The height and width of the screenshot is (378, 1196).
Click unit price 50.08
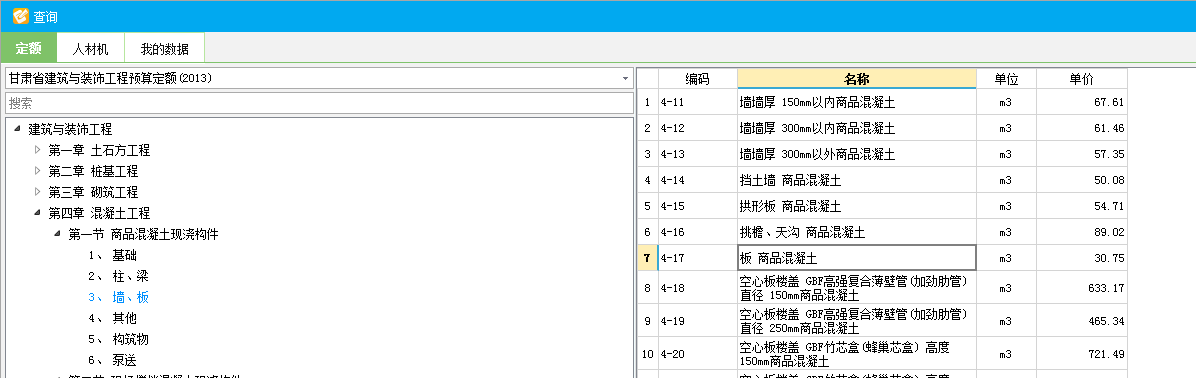click(x=1081, y=180)
